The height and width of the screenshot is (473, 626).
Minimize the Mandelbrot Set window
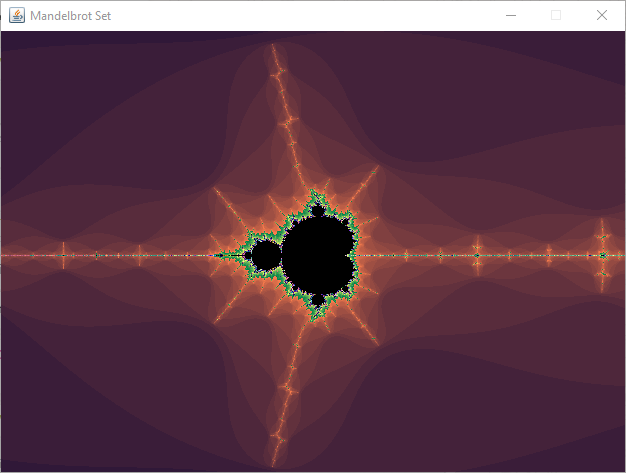511,16
